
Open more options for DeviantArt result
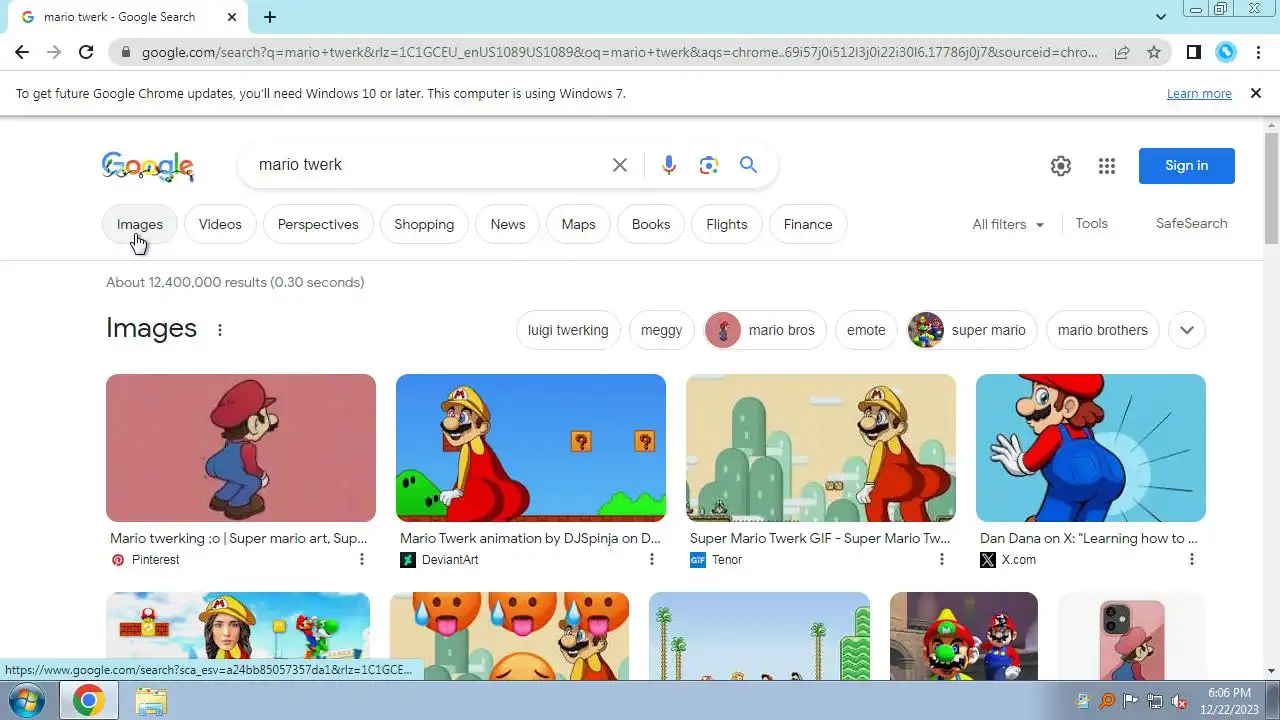click(x=652, y=560)
